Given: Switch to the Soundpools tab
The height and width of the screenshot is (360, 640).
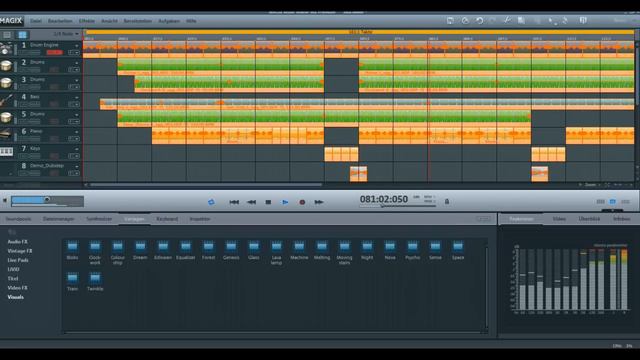Looking at the screenshot, I should coord(18,219).
